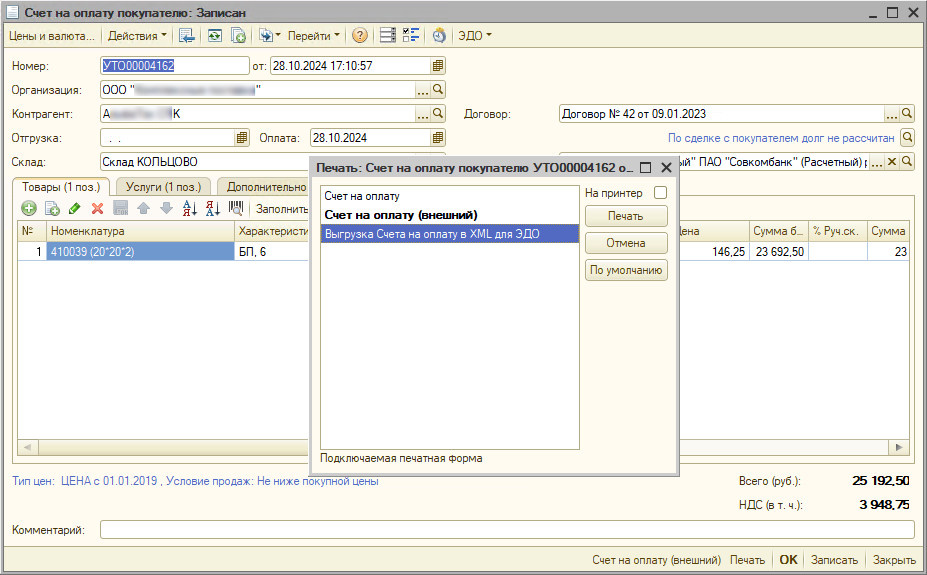
Task: Open Договор with the magnifier icon
Action: click(x=907, y=113)
